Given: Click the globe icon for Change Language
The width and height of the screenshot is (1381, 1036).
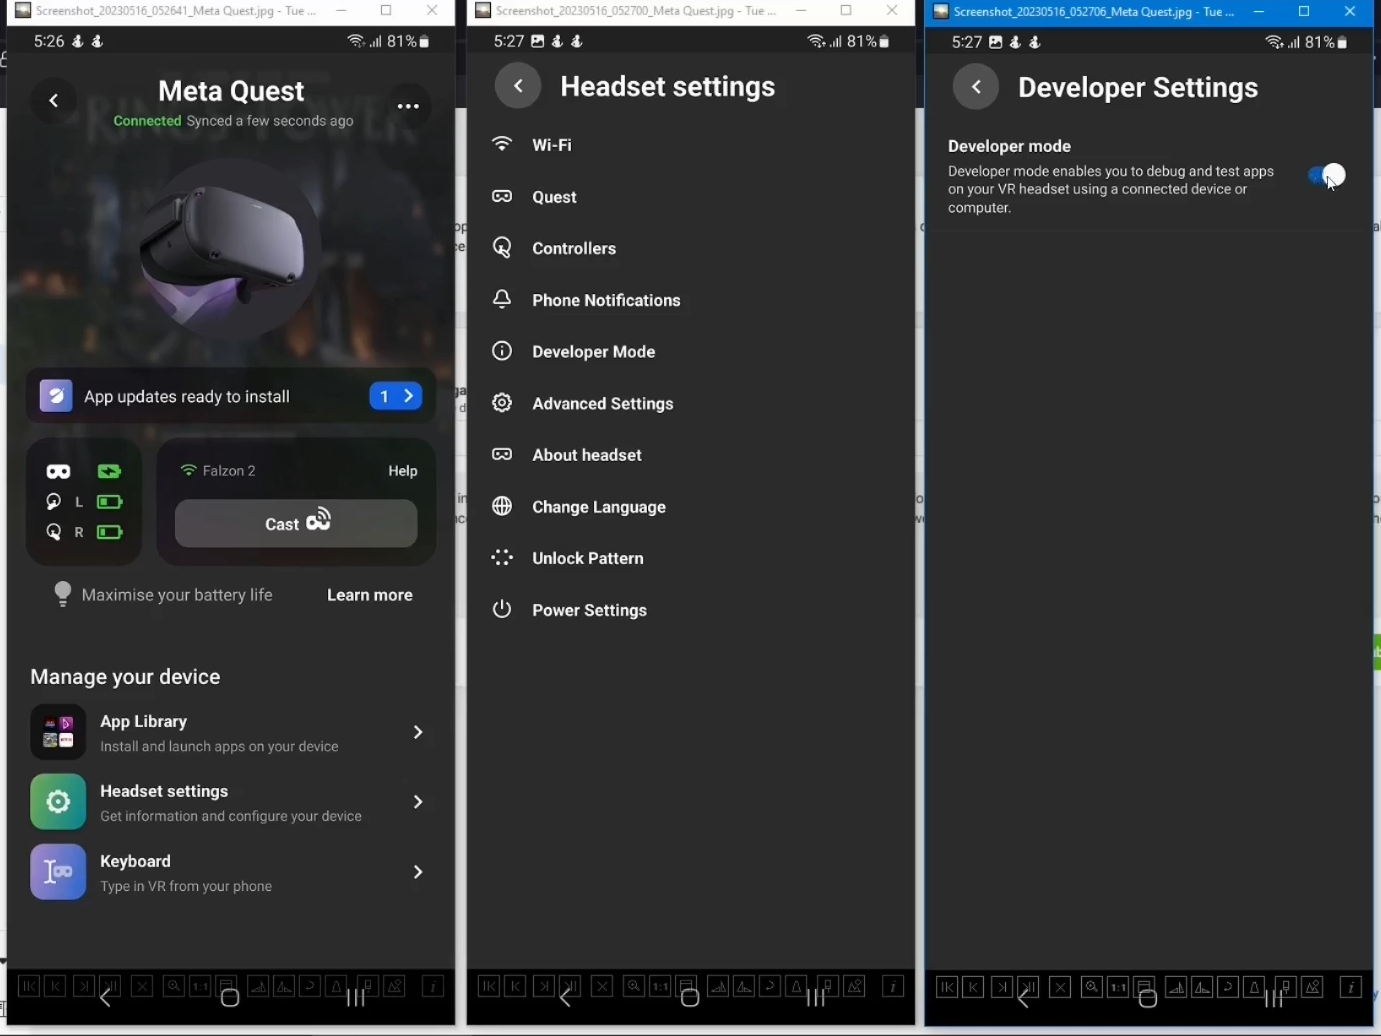Looking at the screenshot, I should [x=502, y=507].
